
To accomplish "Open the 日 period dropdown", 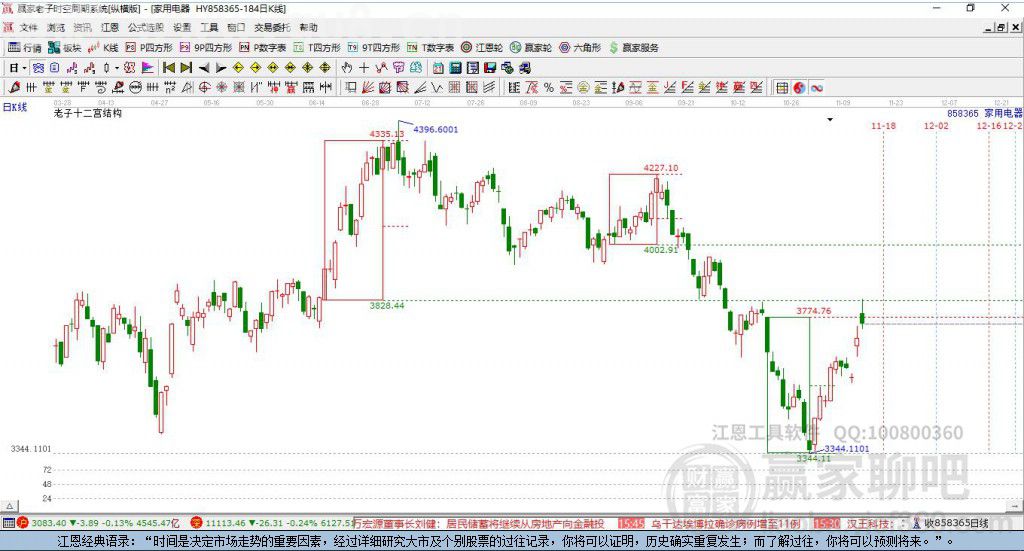I will 18,68.
